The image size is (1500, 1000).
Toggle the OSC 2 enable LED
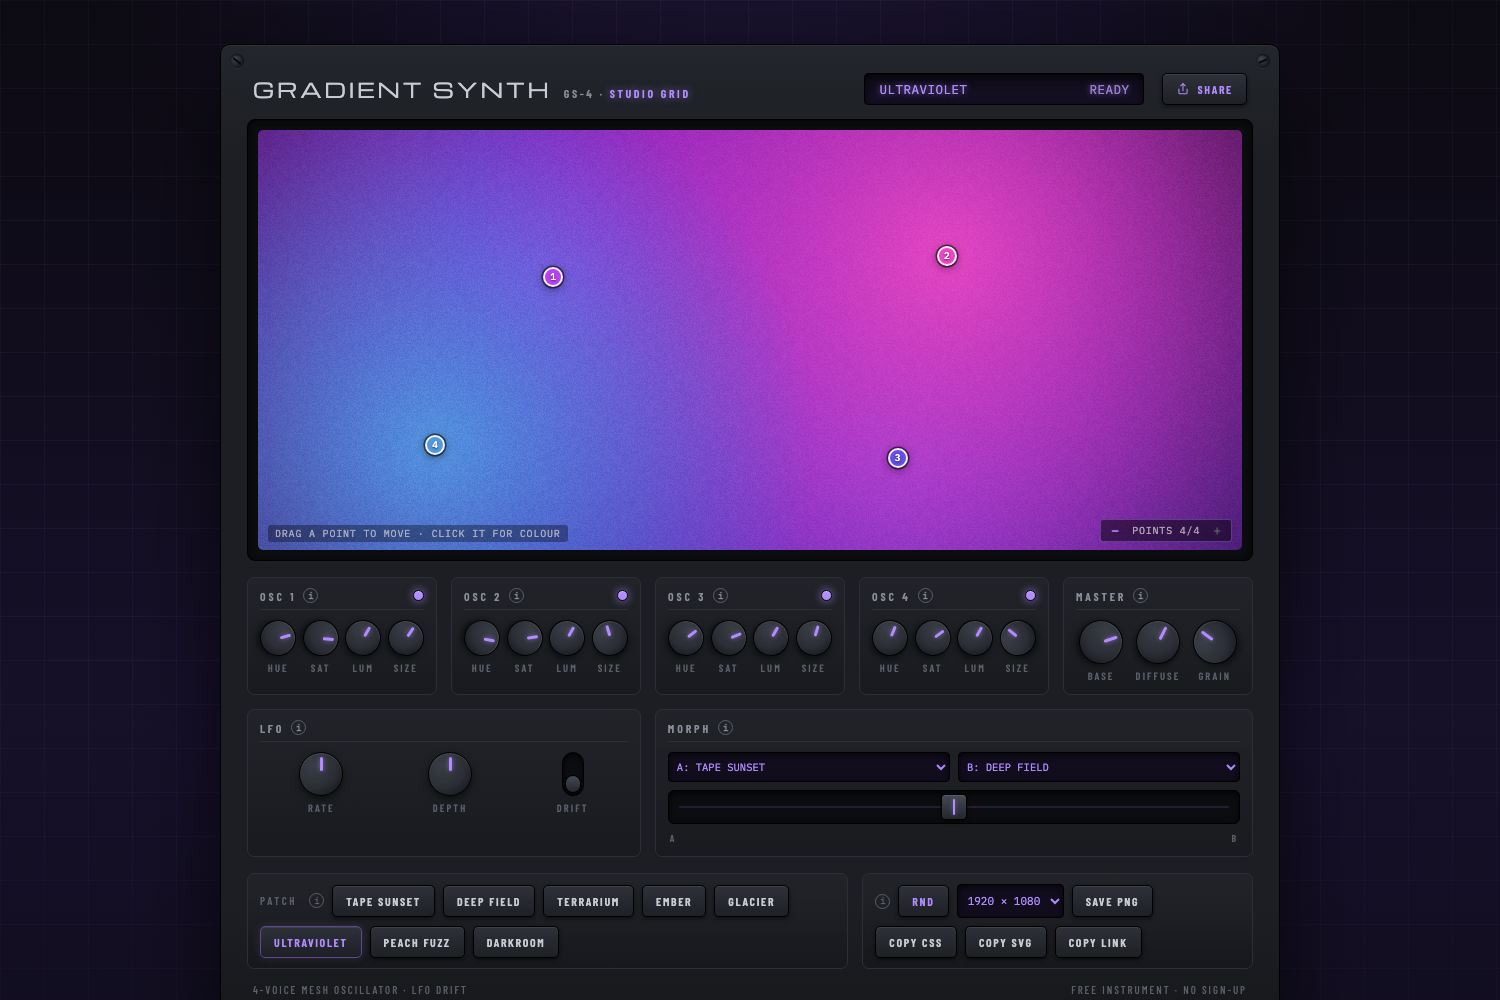[x=623, y=596]
